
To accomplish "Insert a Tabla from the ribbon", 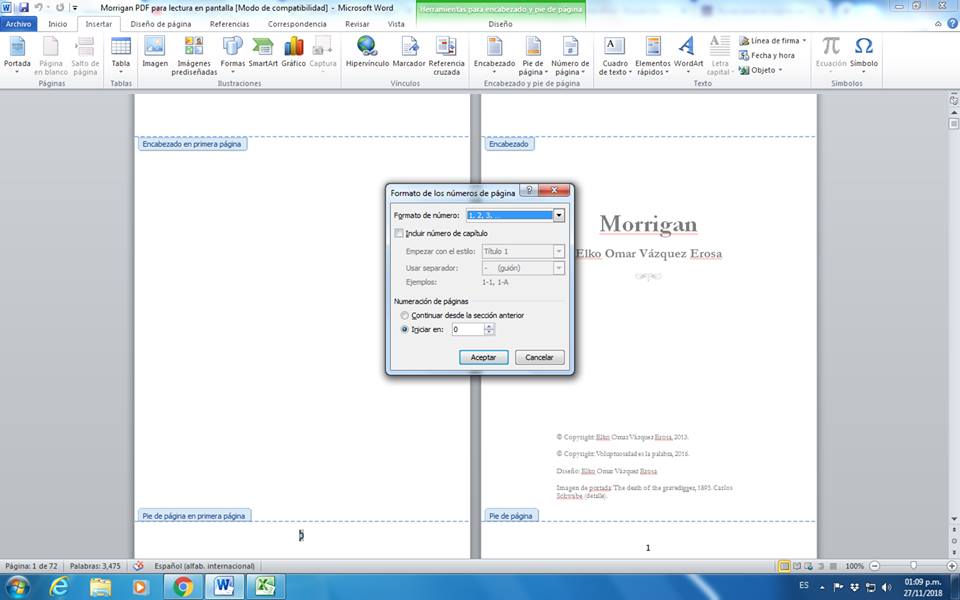I will [121, 51].
